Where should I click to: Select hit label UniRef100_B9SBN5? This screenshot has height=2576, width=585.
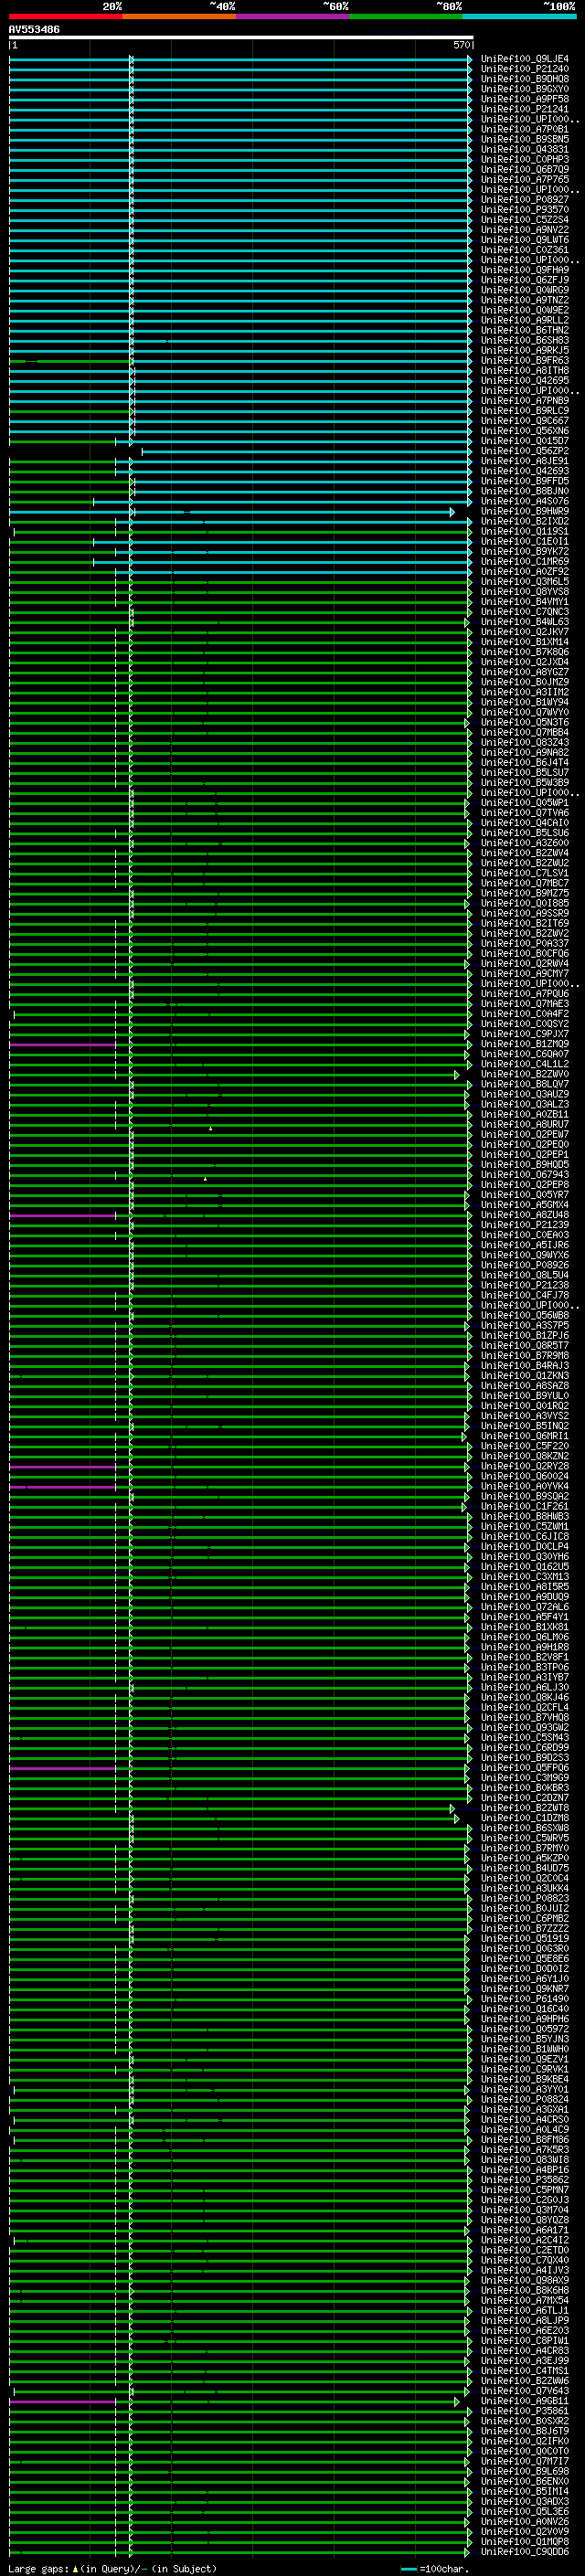[x=525, y=140]
